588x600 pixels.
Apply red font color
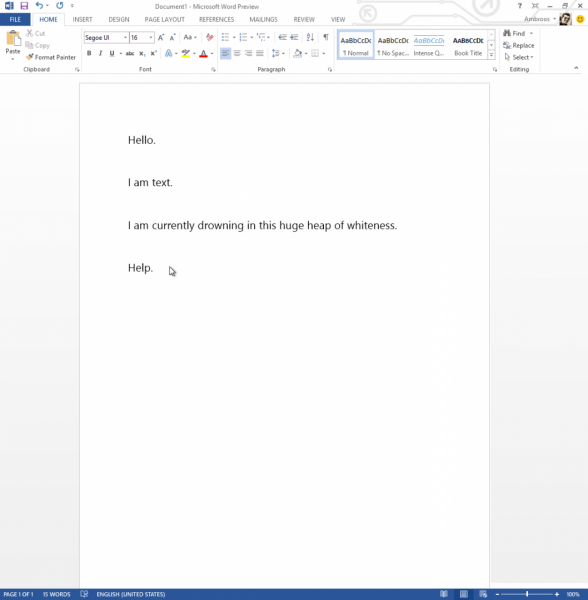pyautogui.click(x=204, y=54)
